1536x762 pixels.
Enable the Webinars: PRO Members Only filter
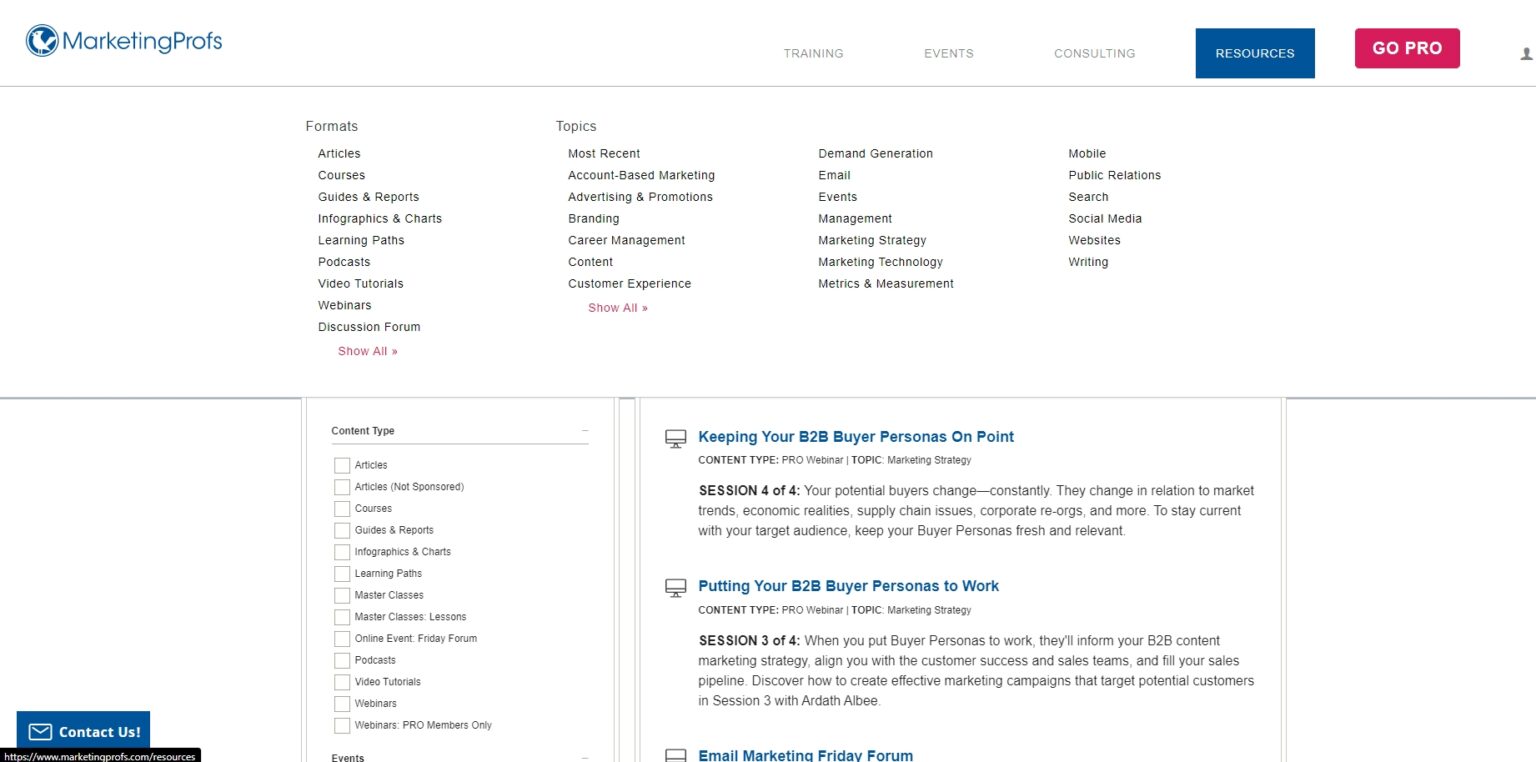pos(342,725)
